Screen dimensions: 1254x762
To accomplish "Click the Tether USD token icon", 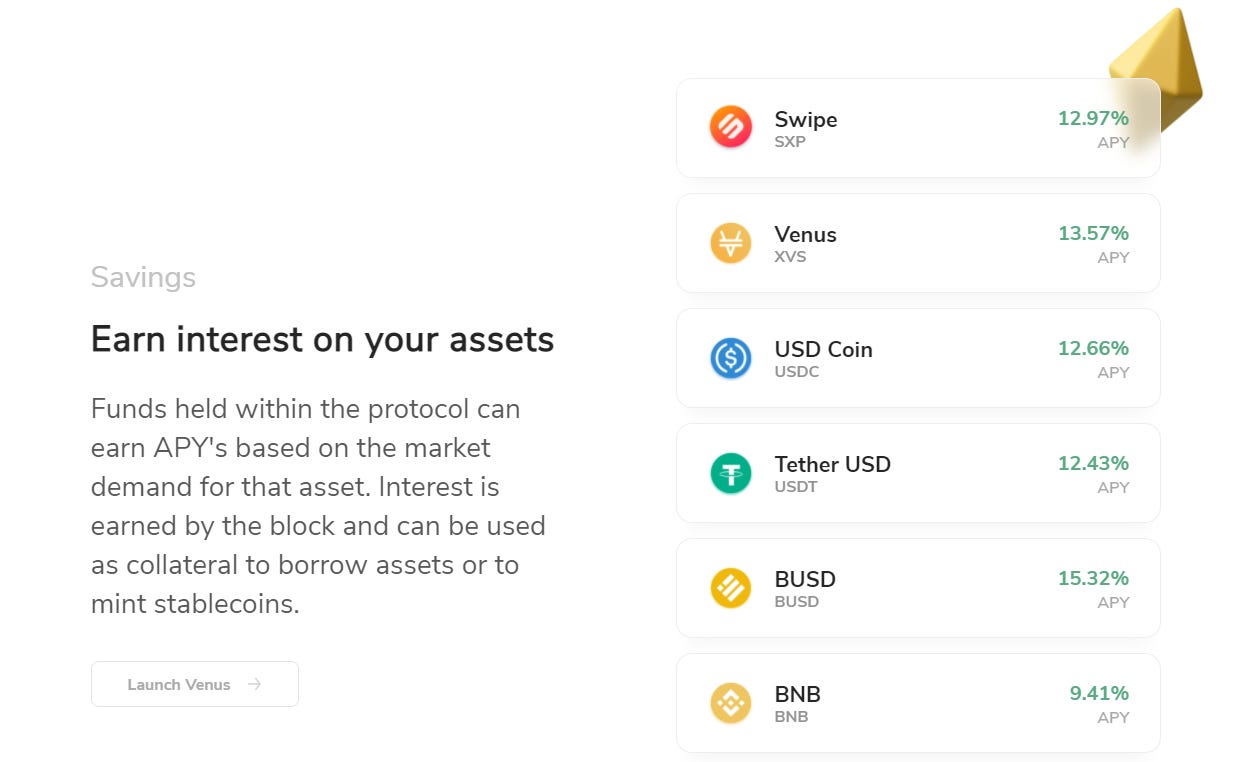I will (x=730, y=473).
